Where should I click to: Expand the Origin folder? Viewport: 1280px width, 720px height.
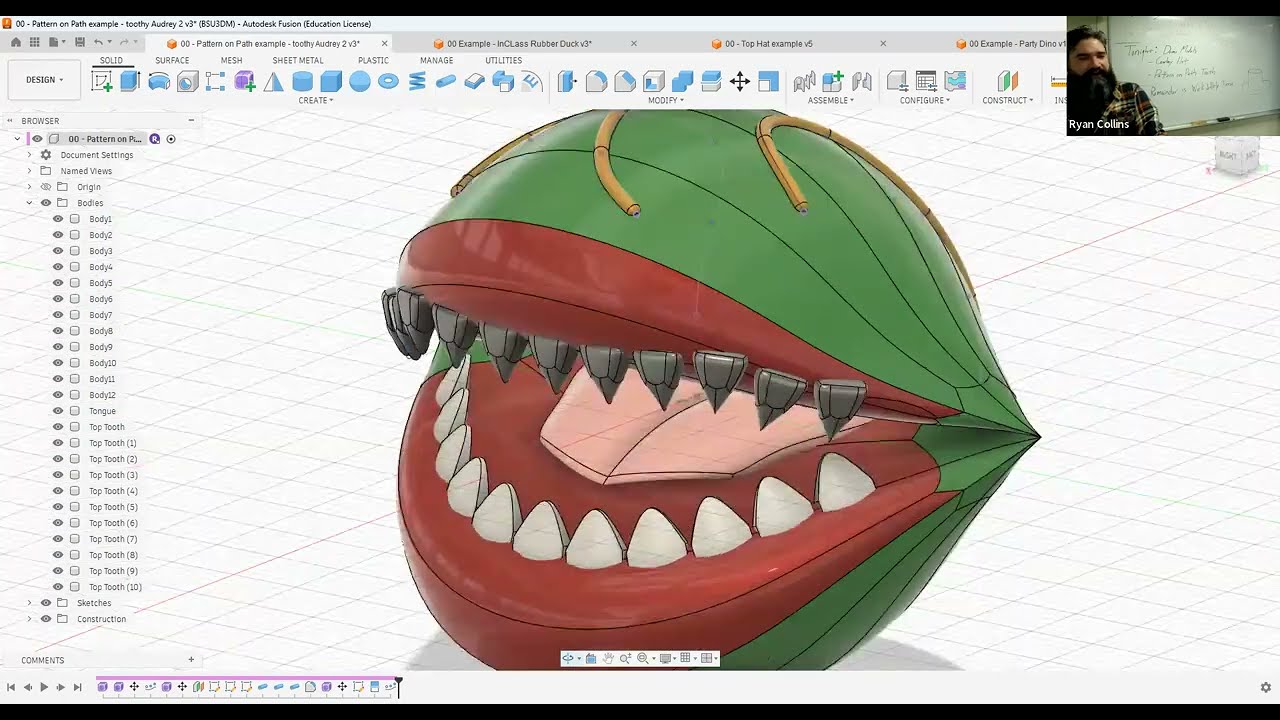point(30,187)
